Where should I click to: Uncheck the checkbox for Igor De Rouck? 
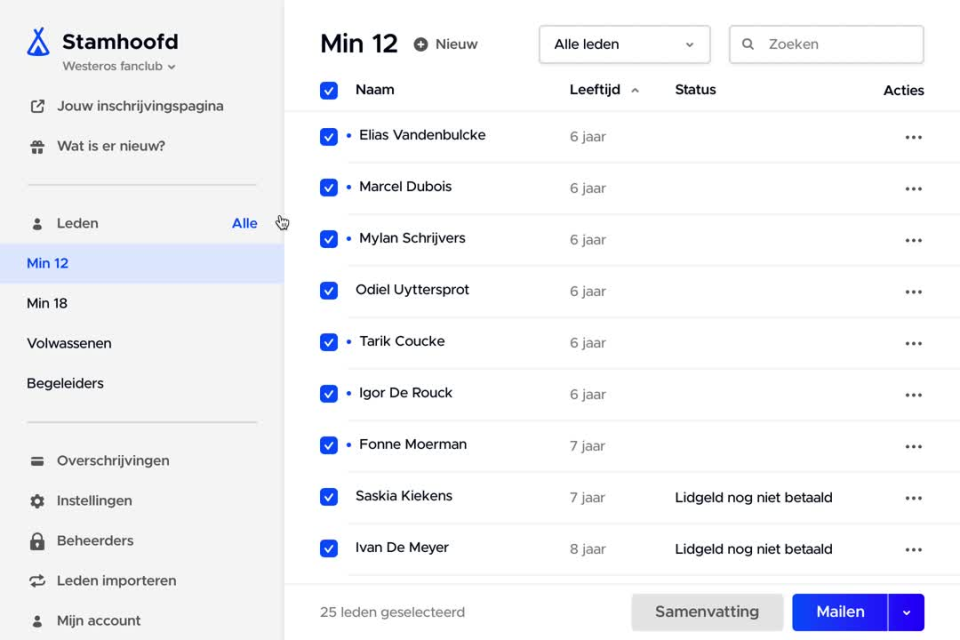pyautogui.click(x=329, y=393)
